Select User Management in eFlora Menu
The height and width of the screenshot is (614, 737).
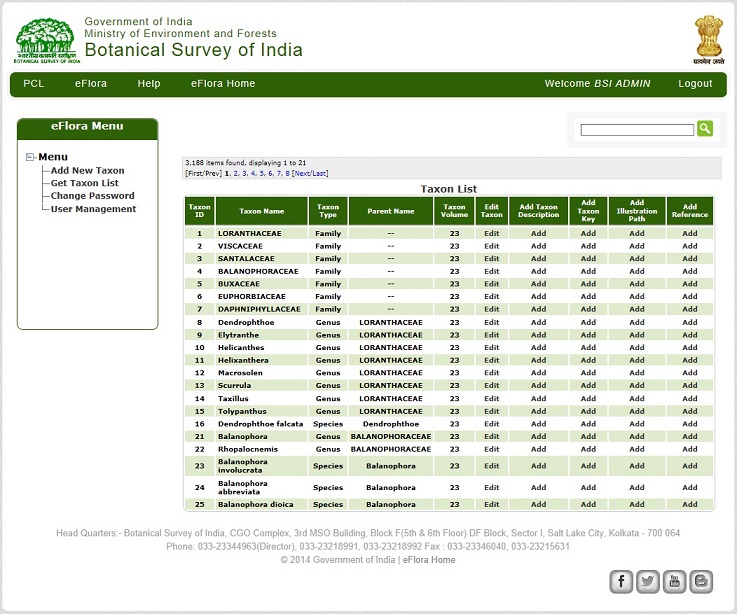pos(93,209)
